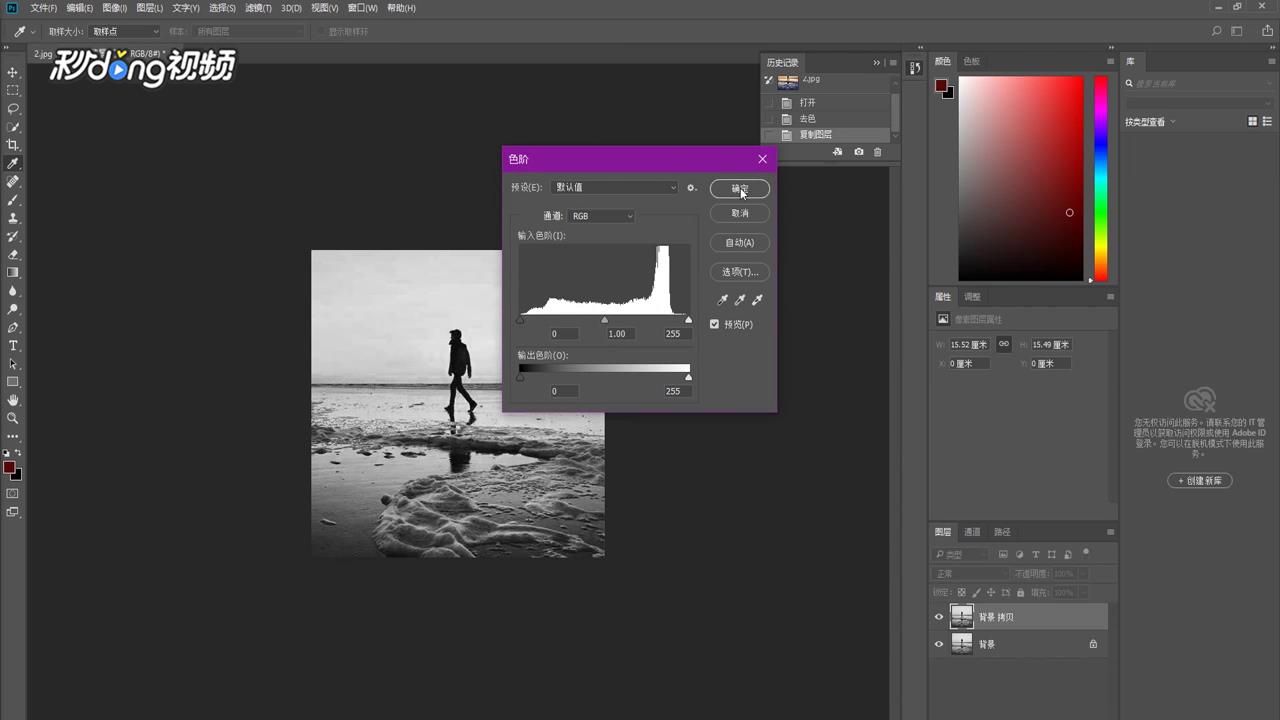Click the vertical hue slider strip

click(x=1100, y=178)
